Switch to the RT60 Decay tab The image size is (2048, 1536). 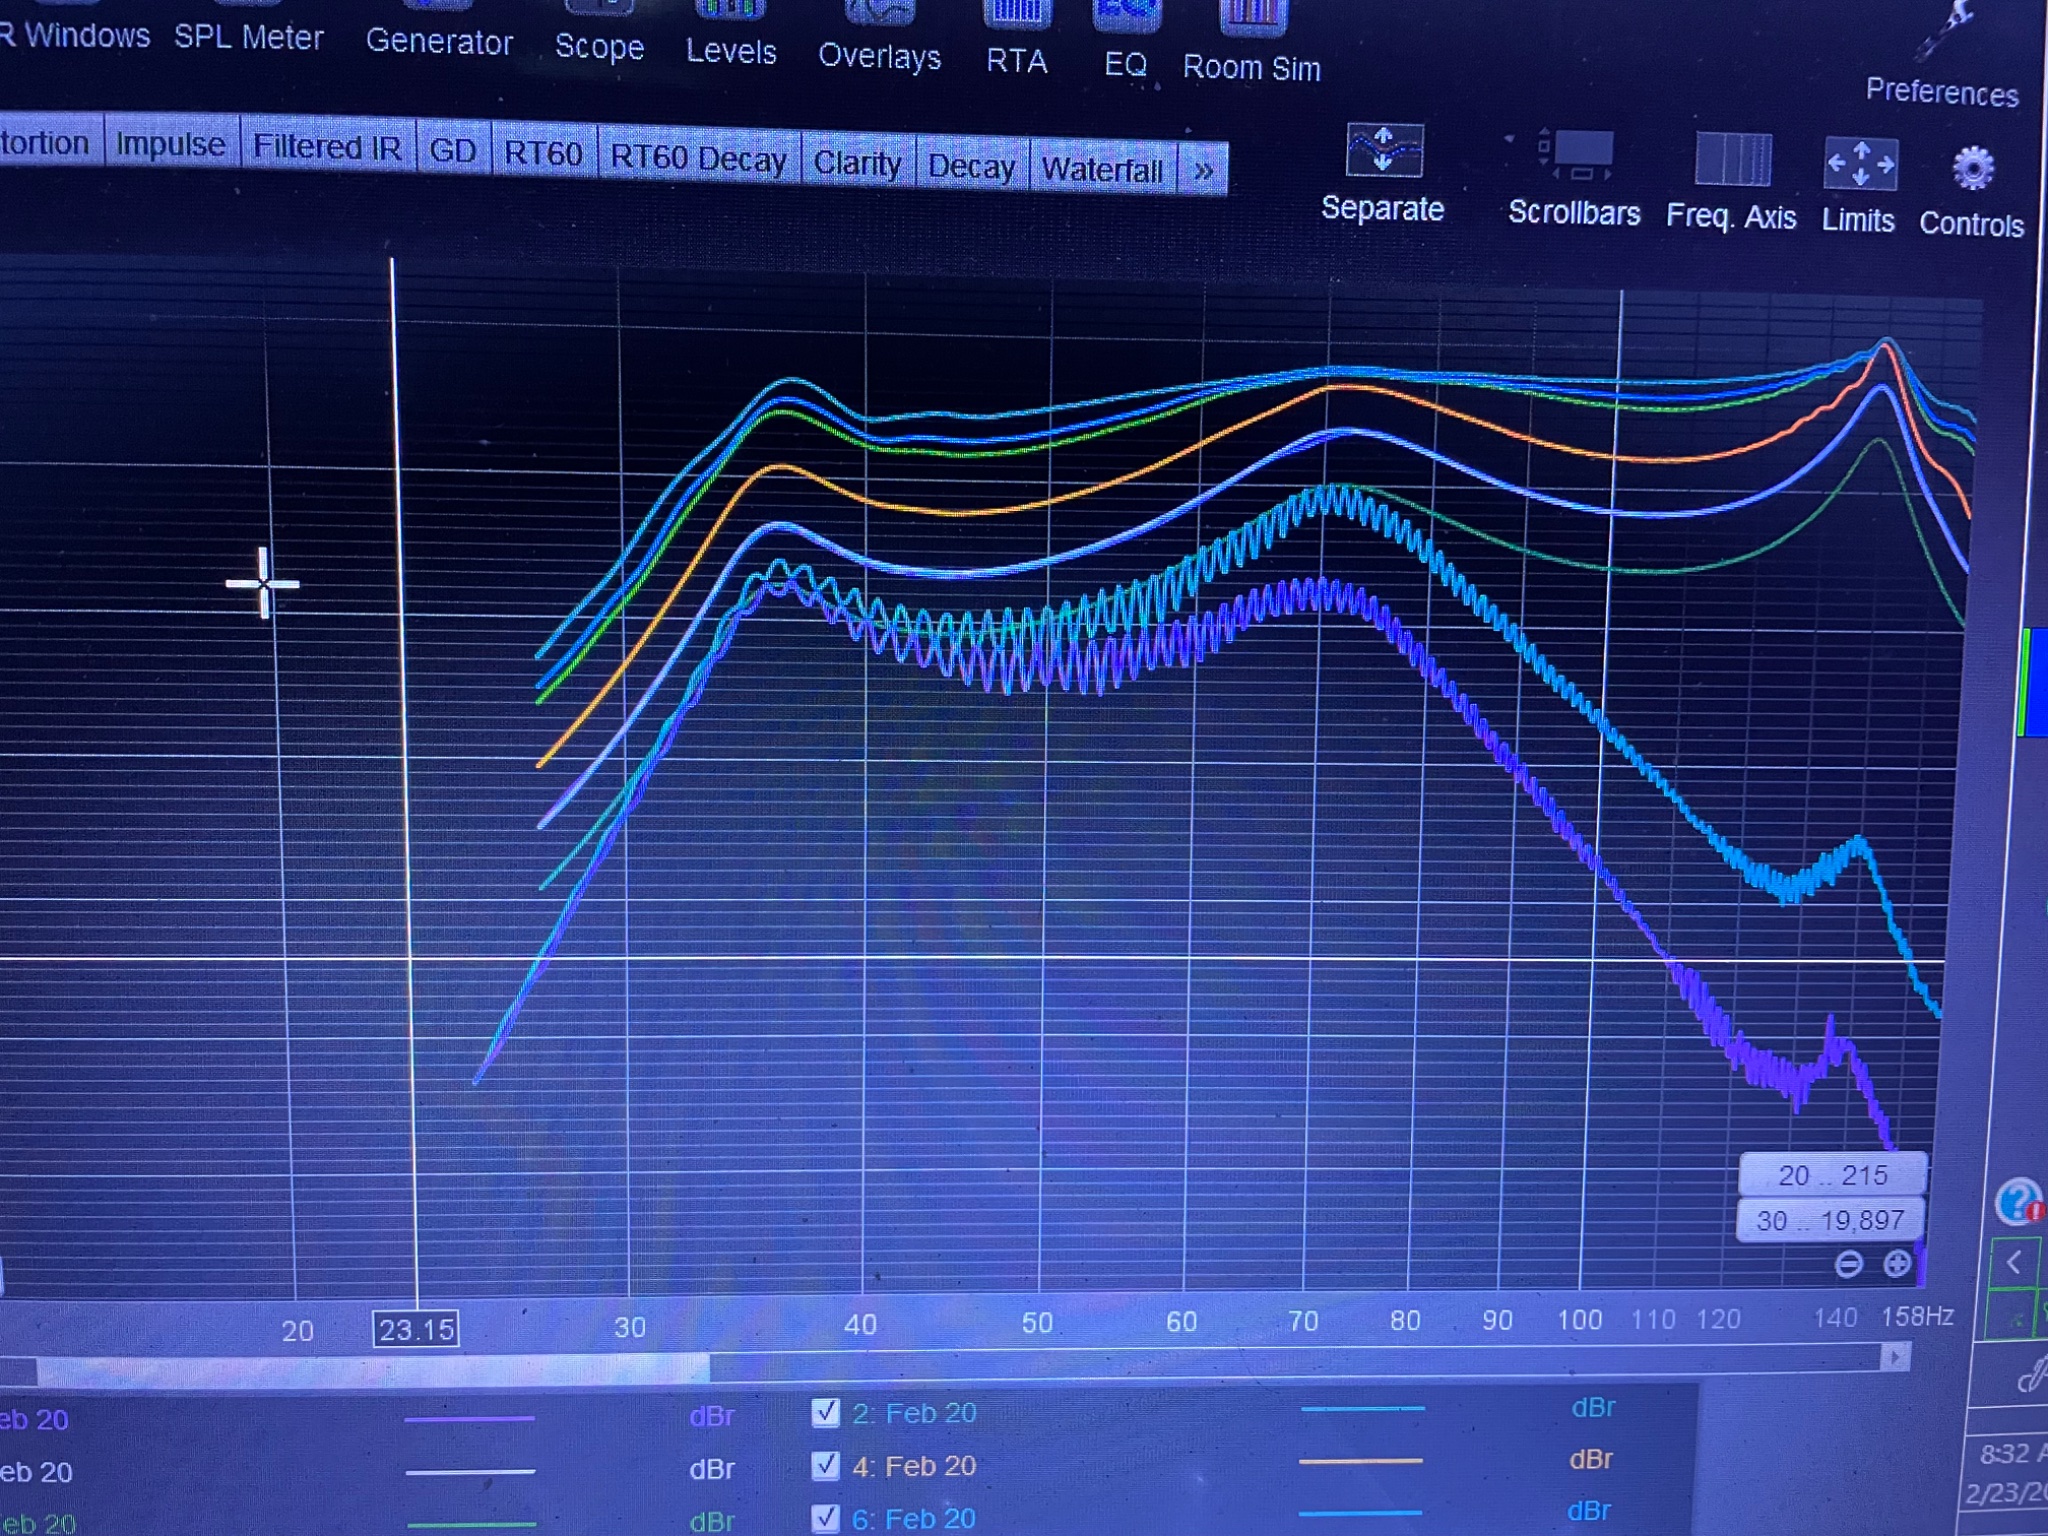point(698,159)
